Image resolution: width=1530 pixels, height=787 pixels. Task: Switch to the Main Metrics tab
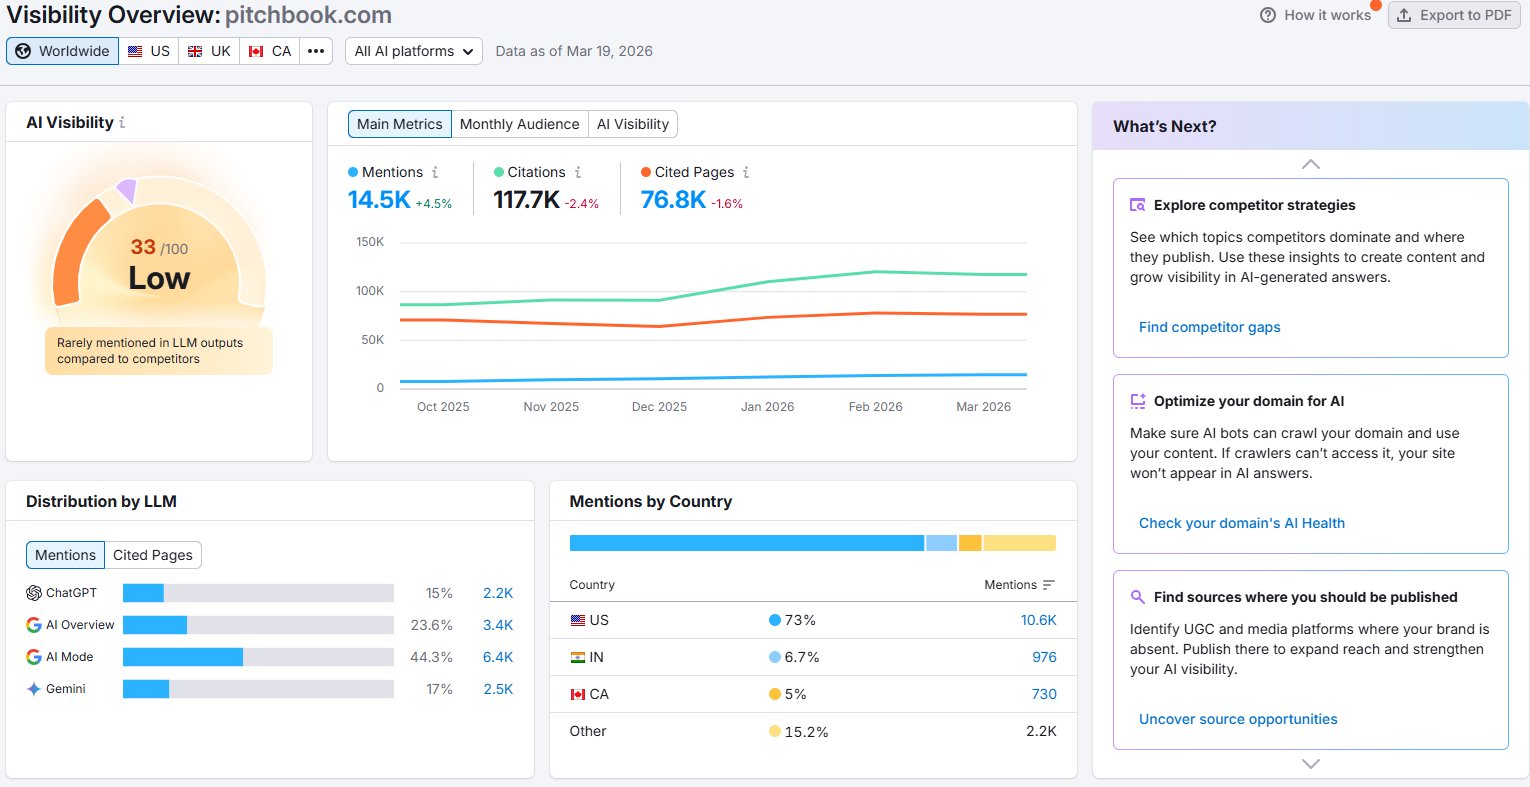pyautogui.click(x=400, y=124)
